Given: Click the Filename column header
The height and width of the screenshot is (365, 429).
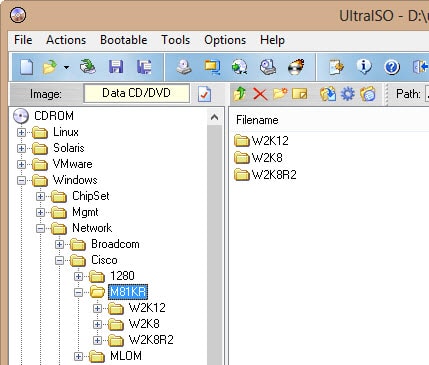Looking at the screenshot, I should coord(257,120).
